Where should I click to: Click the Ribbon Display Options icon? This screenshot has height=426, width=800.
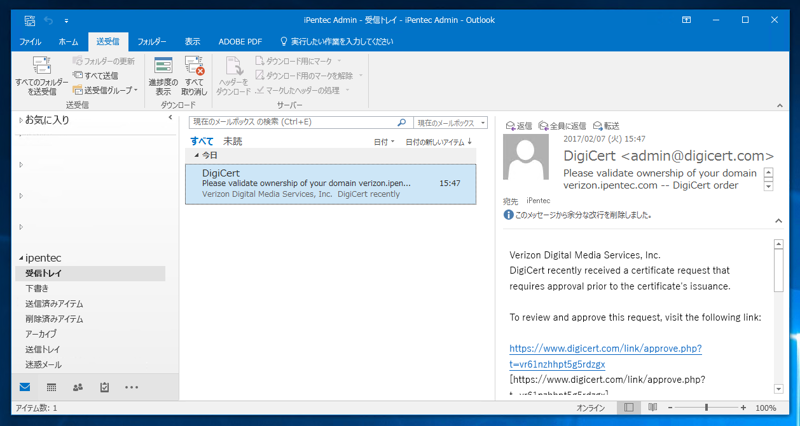pyautogui.click(x=686, y=20)
